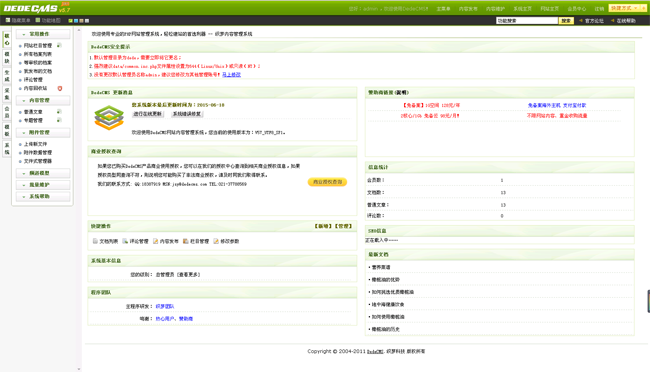
Task: Open 系统主页 in the top navigation
Action: (x=522, y=9)
